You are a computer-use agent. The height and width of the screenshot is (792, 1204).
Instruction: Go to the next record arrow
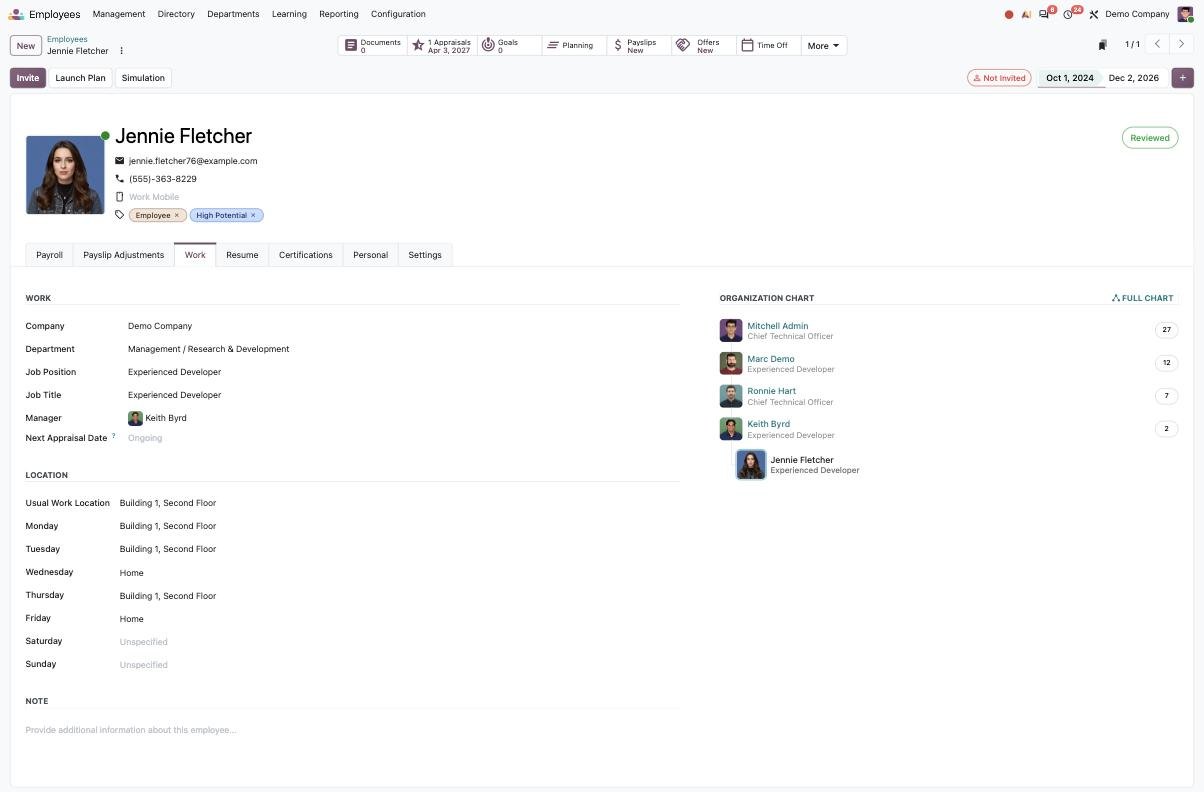click(x=1181, y=45)
